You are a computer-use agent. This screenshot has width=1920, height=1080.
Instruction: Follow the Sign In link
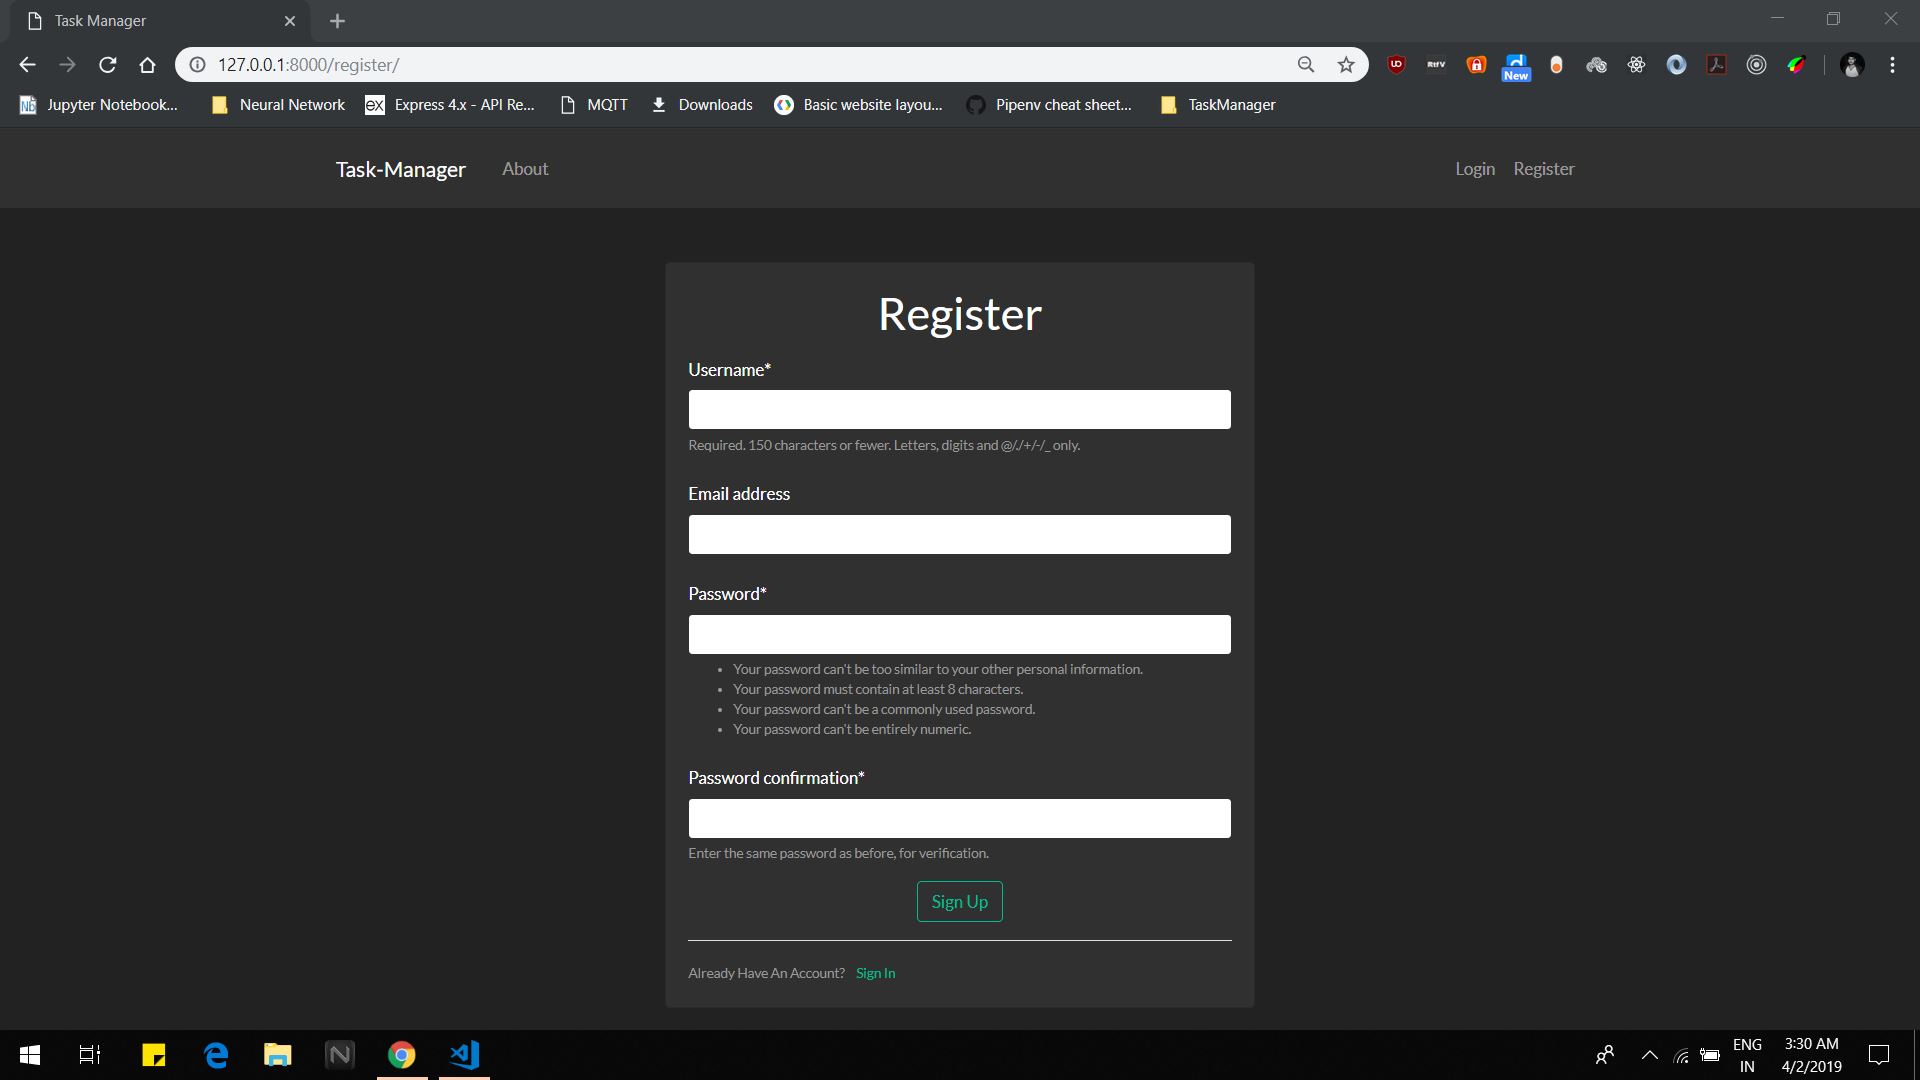click(875, 972)
